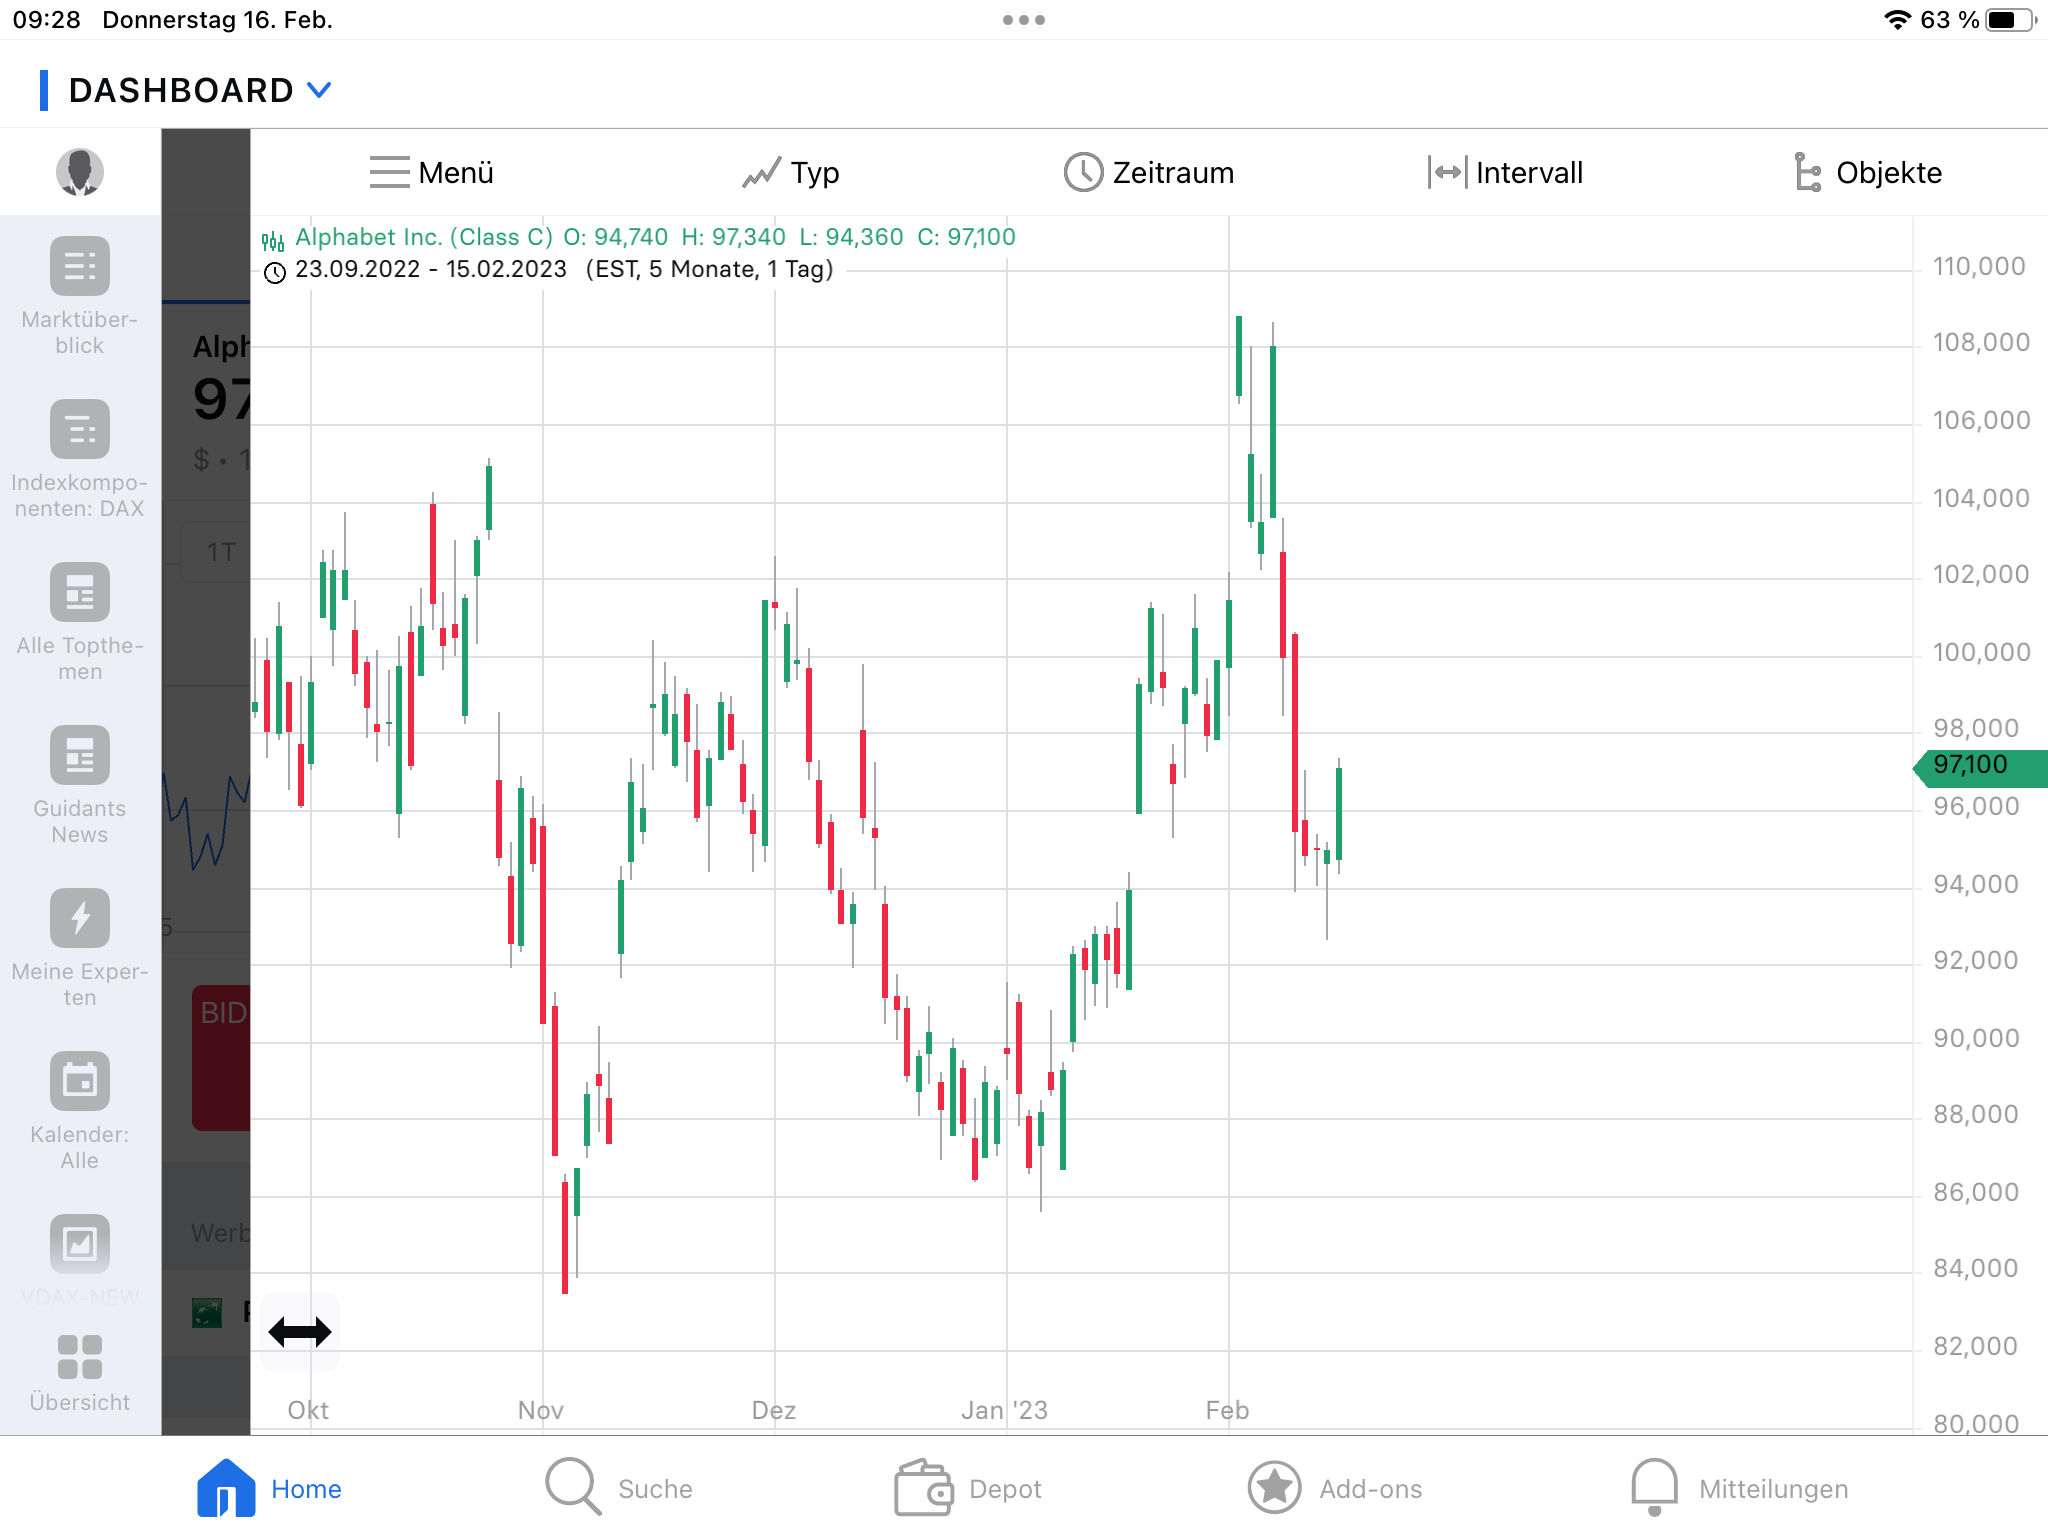
Task: Tap the user profile avatar
Action: 79,172
